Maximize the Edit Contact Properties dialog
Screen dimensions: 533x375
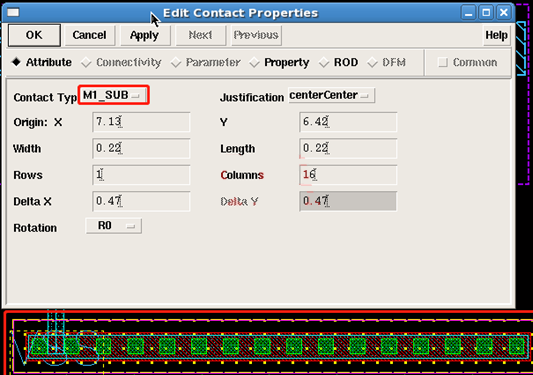(486, 13)
